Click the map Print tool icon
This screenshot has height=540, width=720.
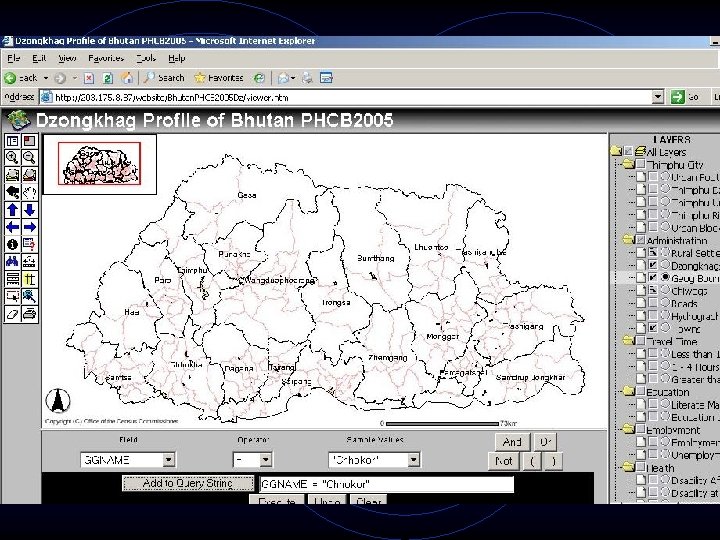pos(30,314)
